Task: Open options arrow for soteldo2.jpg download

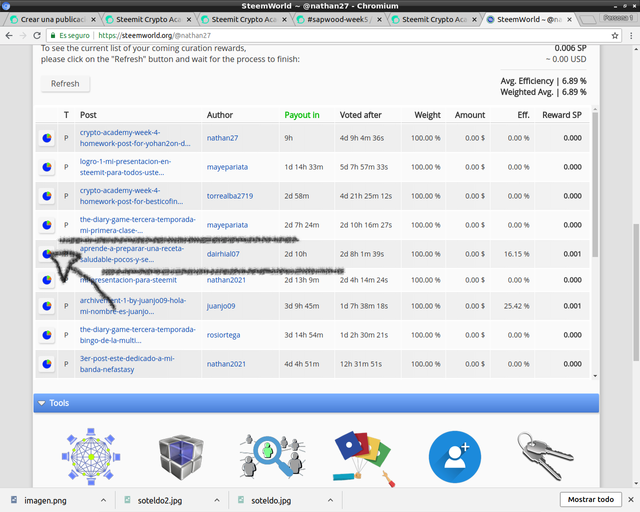Action: (217, 500)
